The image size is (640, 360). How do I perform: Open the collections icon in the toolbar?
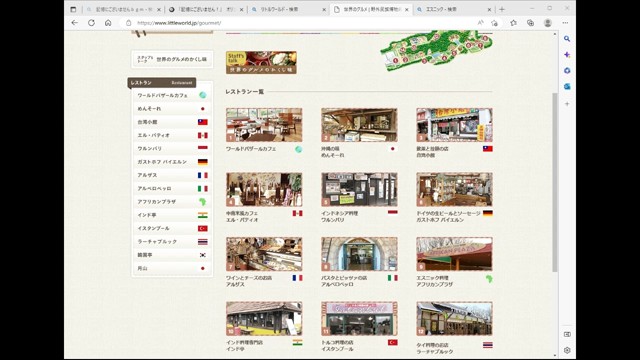(530, 23)
